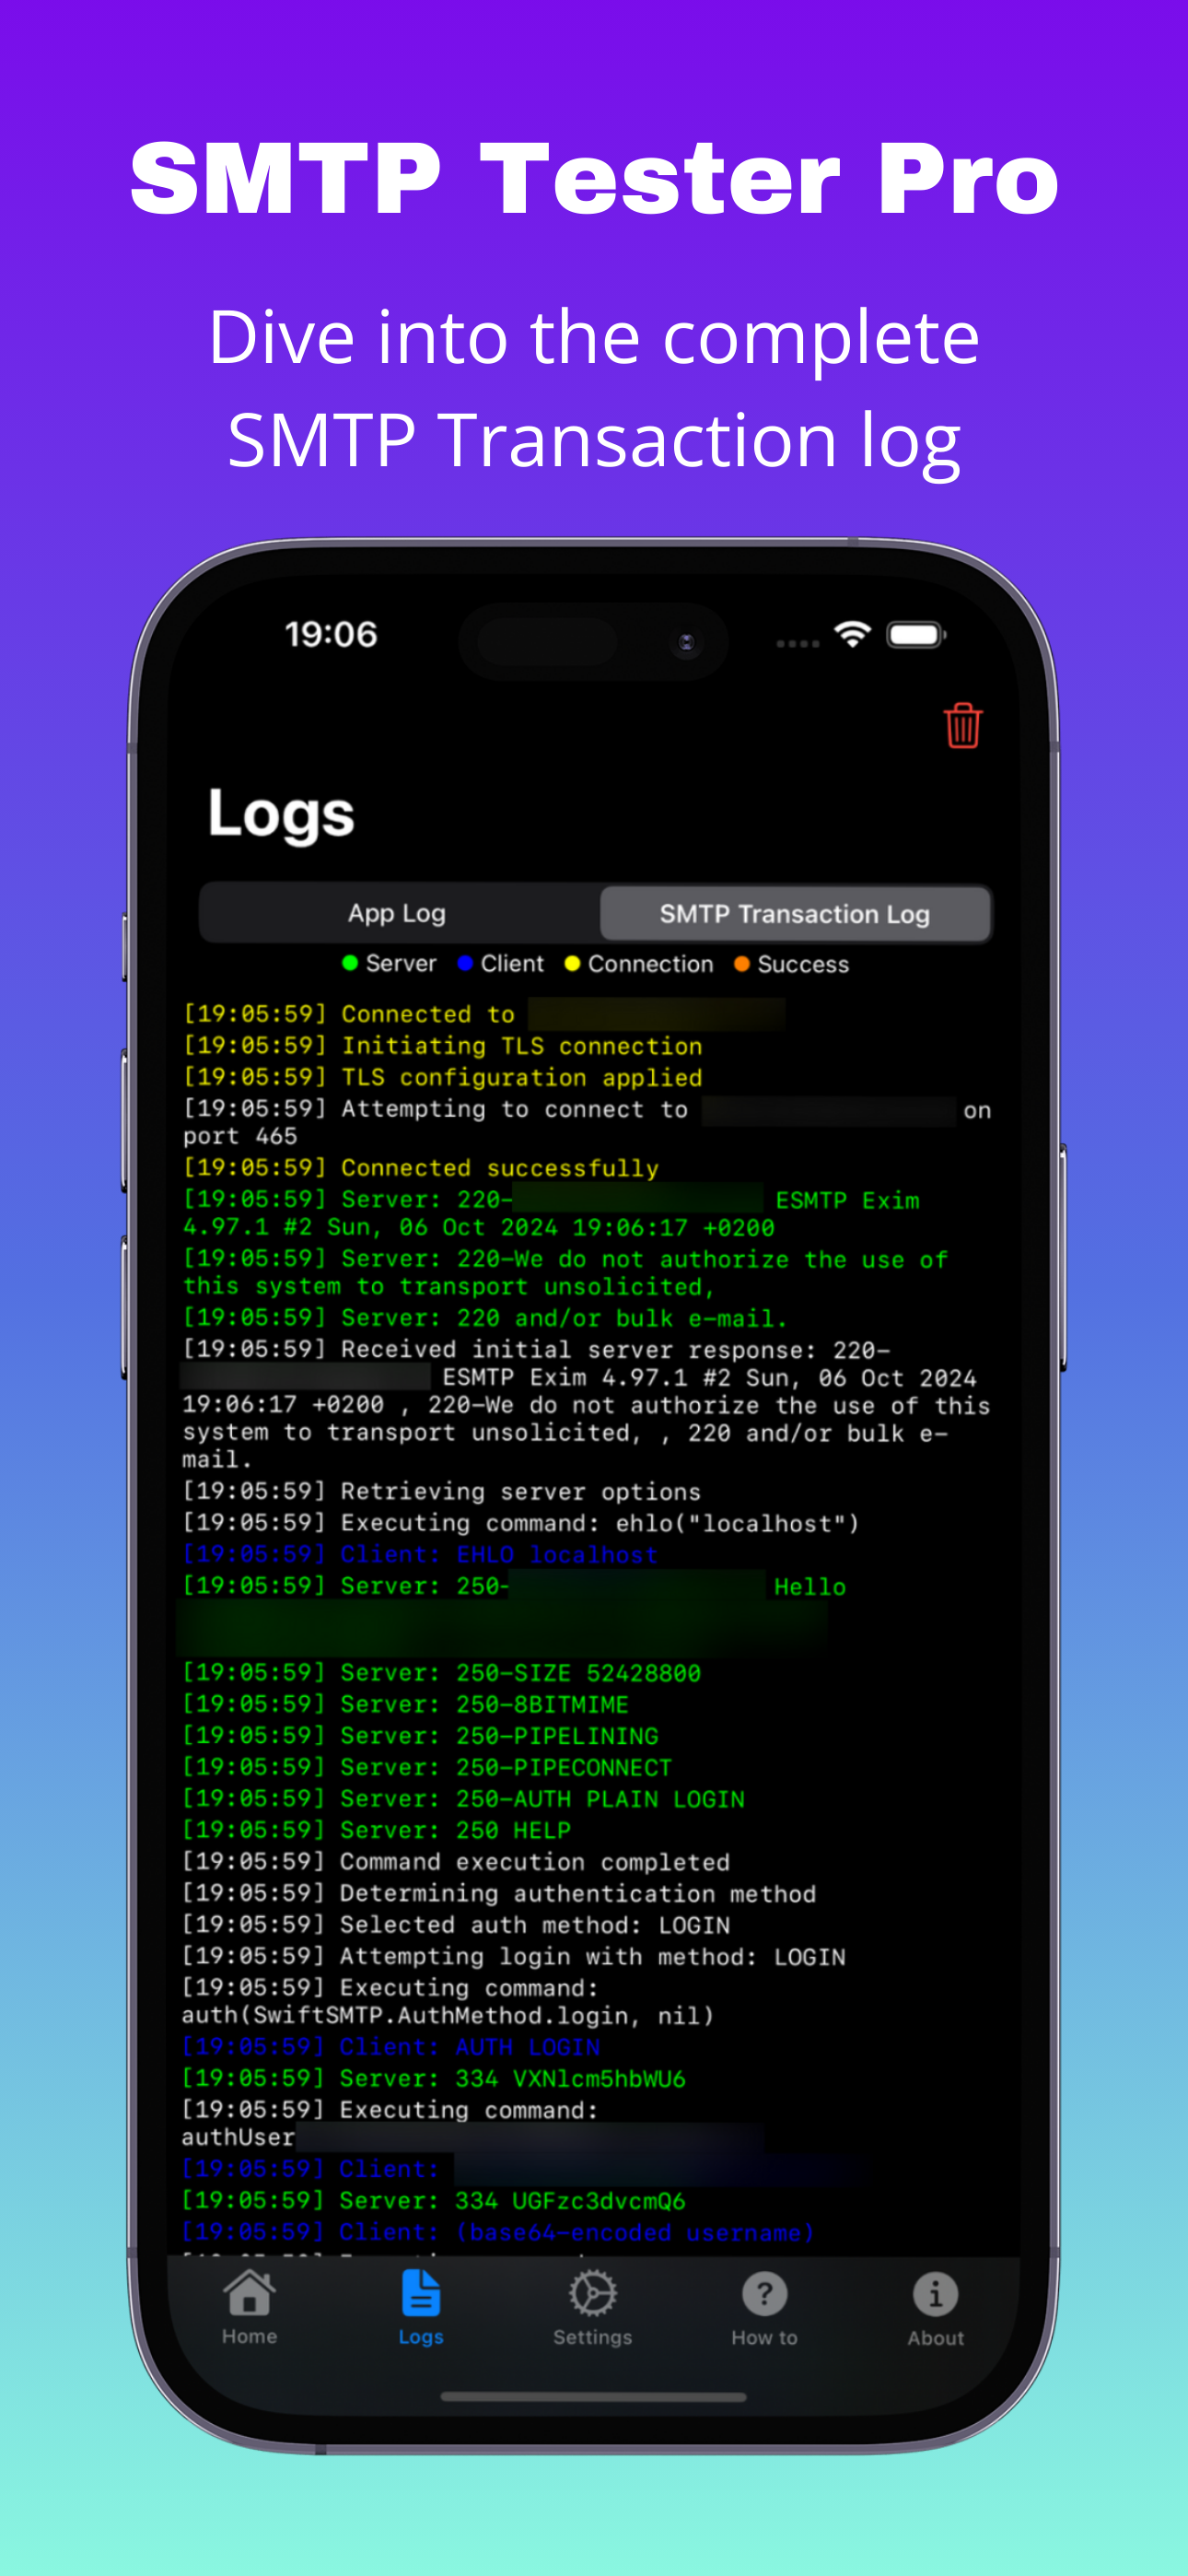The width and height of the screenshot is (1188, 2576).
Task: Tap the Wi-Fi status icon
Action: [x=853, y=634]
